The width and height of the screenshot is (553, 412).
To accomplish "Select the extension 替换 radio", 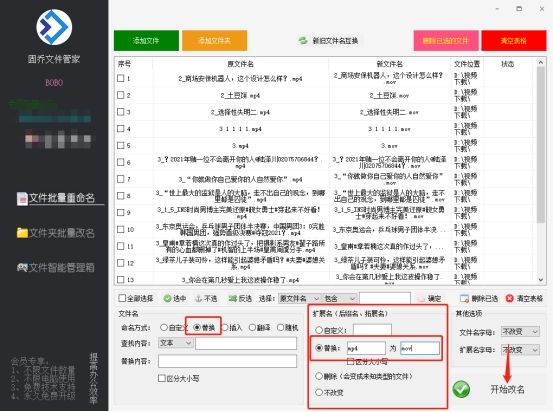I will (319, 348).
